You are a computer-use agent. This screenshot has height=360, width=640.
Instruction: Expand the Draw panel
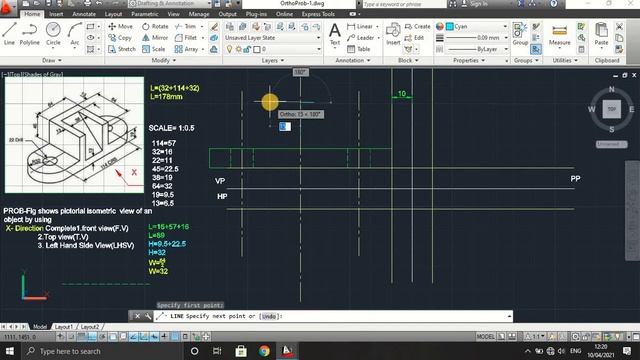[52, 60]
